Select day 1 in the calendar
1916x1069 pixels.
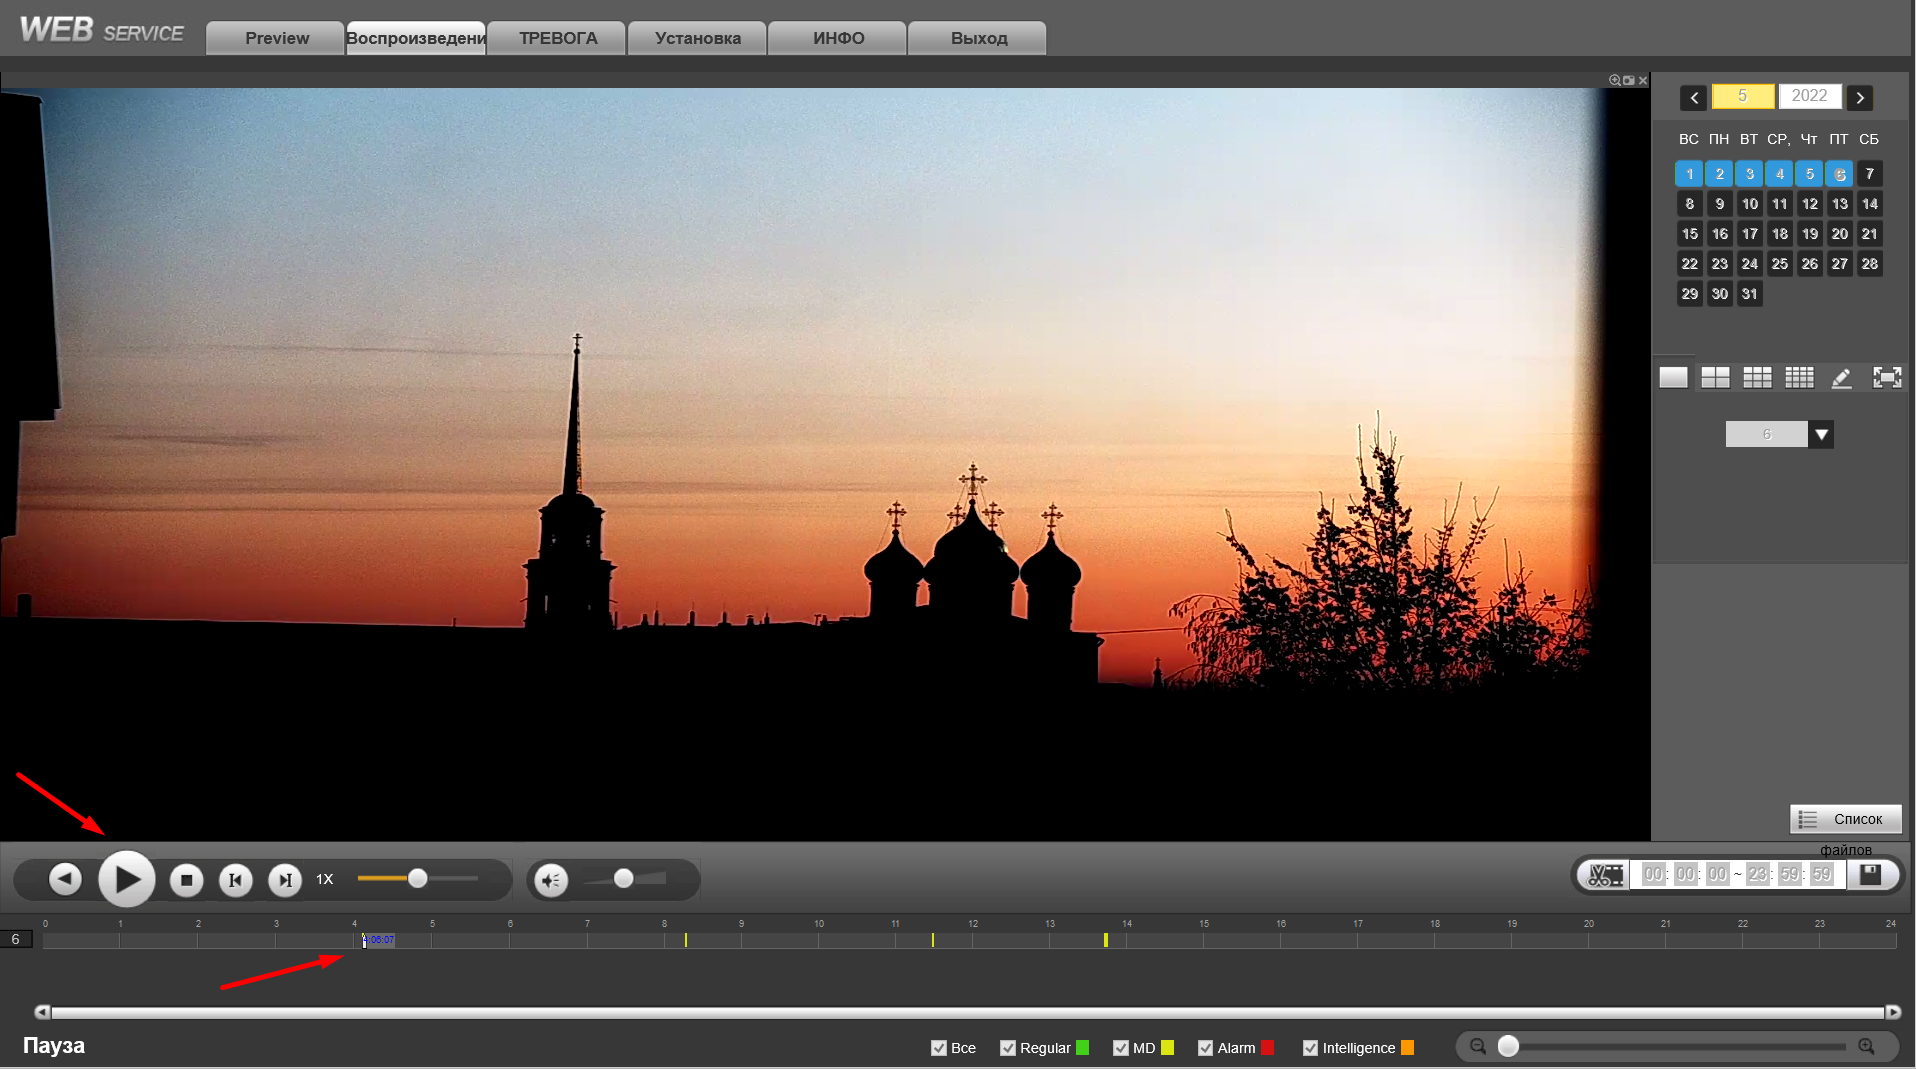point(1689,174)
